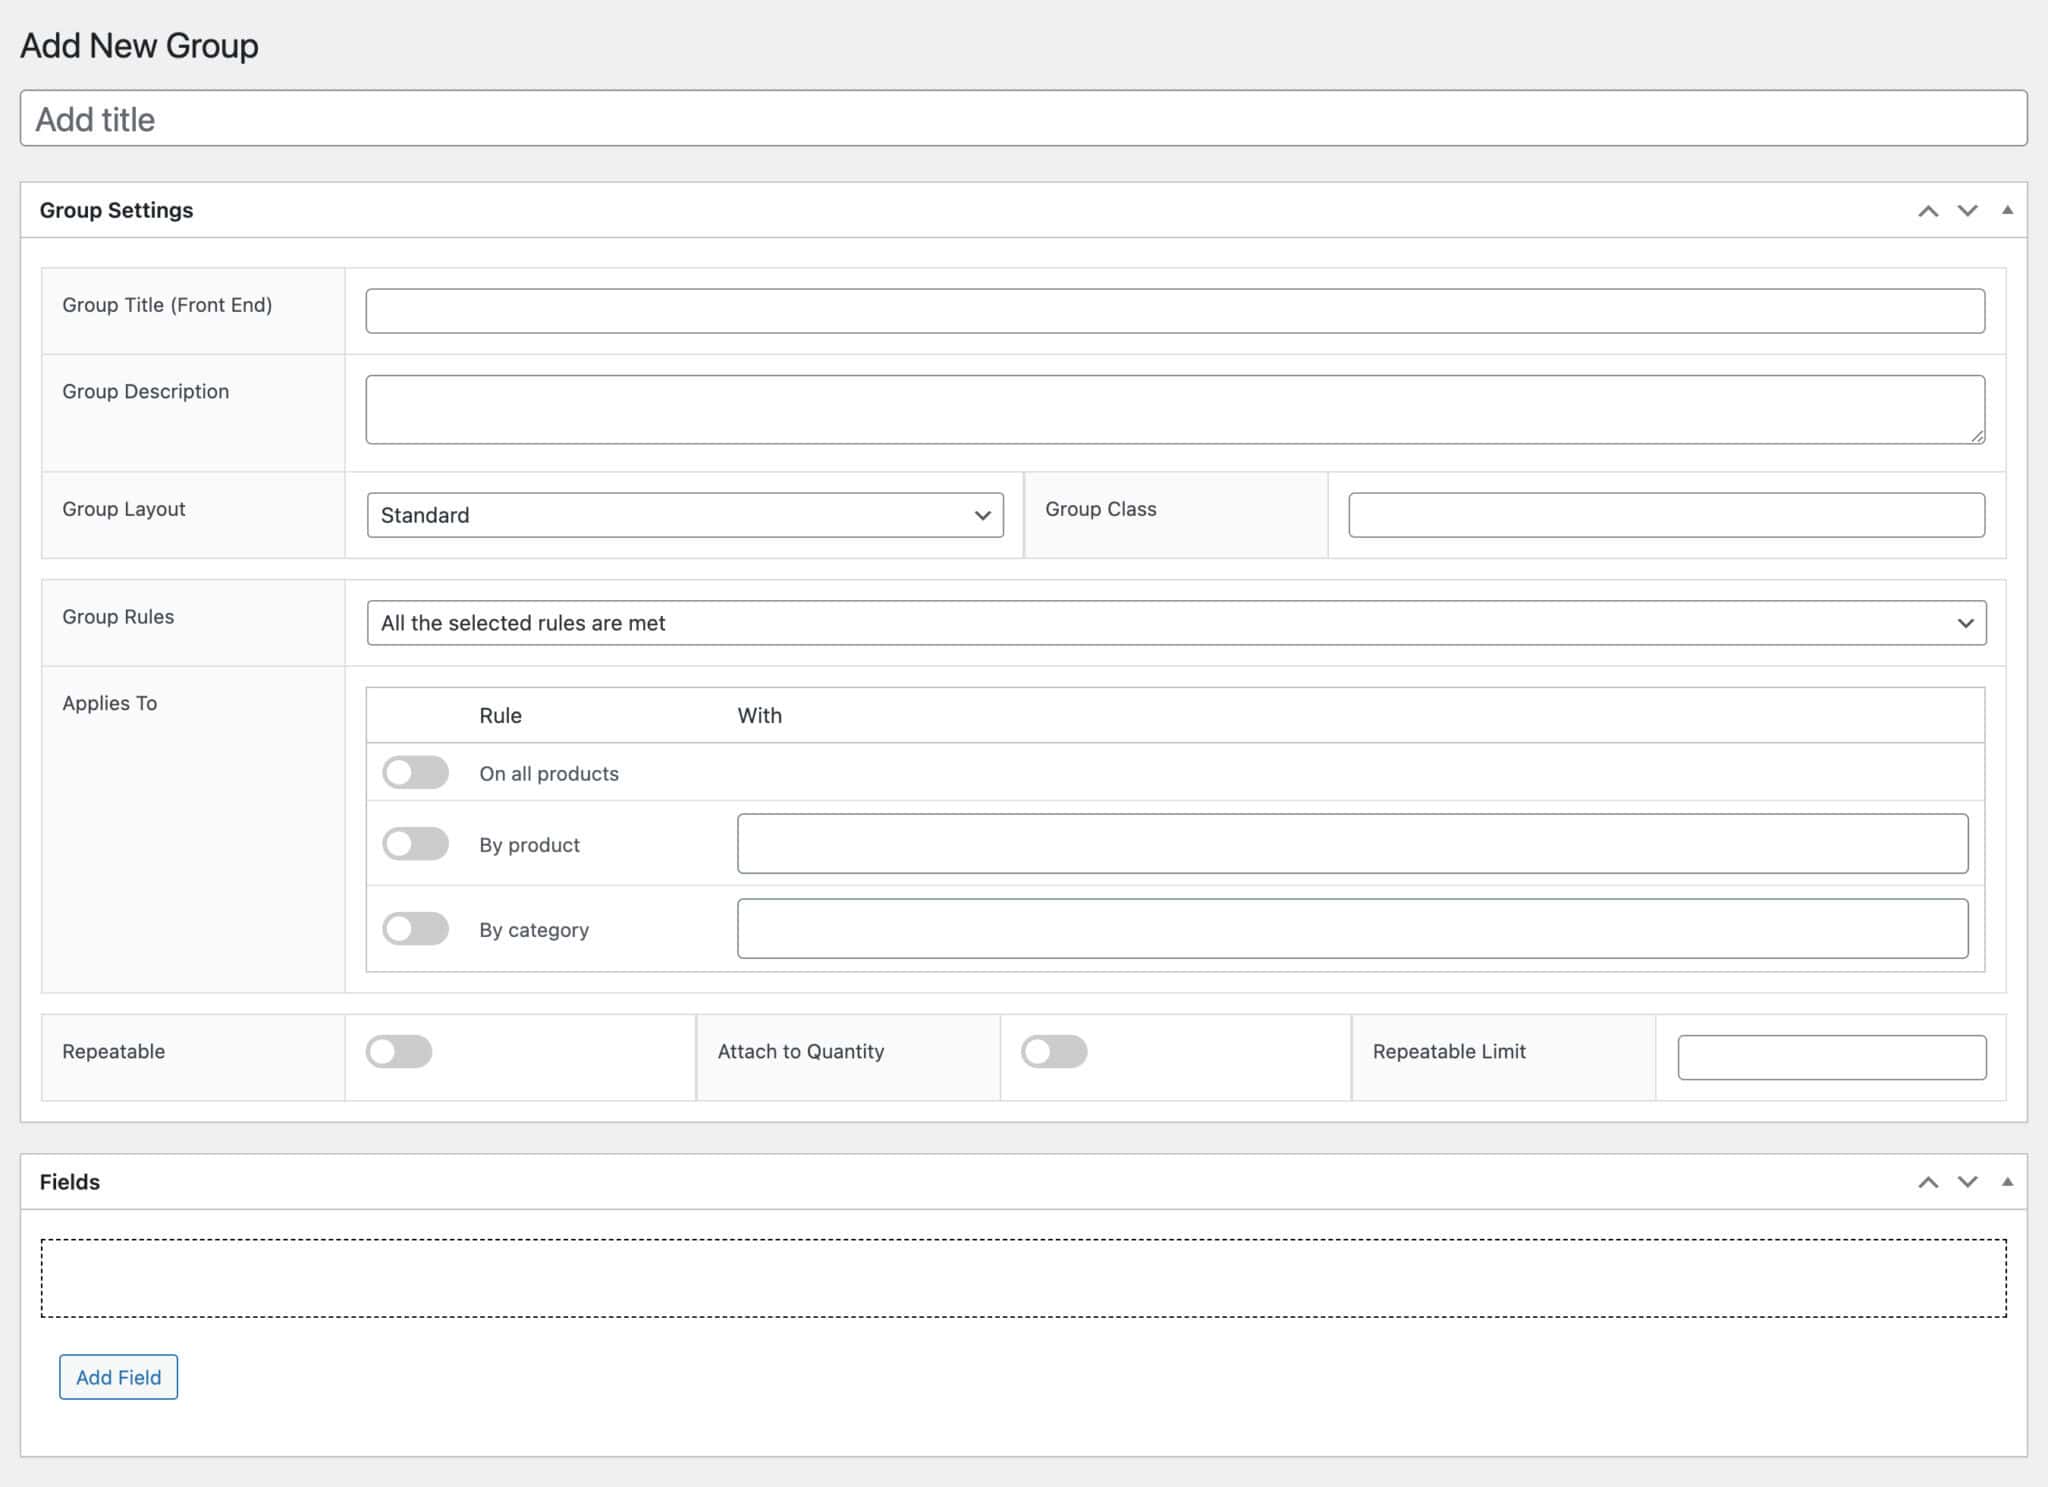
Task: Open the Group Layout dropdown showing Standard
Action: point(685,515)
